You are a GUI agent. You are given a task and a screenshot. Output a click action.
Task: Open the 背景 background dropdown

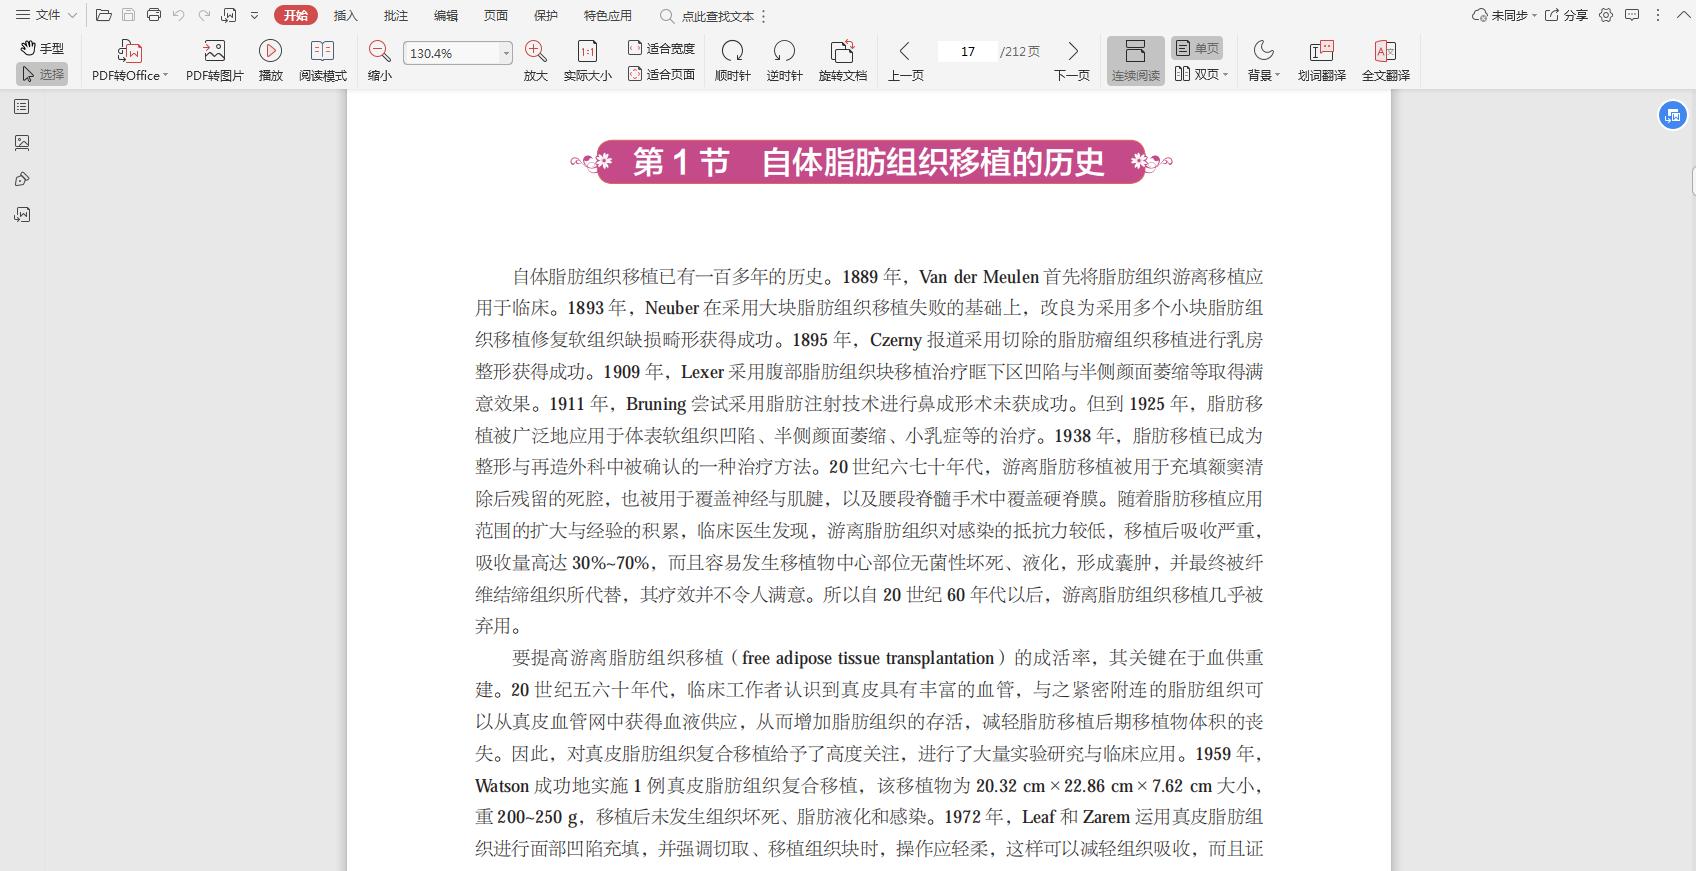pos(1263,61)
